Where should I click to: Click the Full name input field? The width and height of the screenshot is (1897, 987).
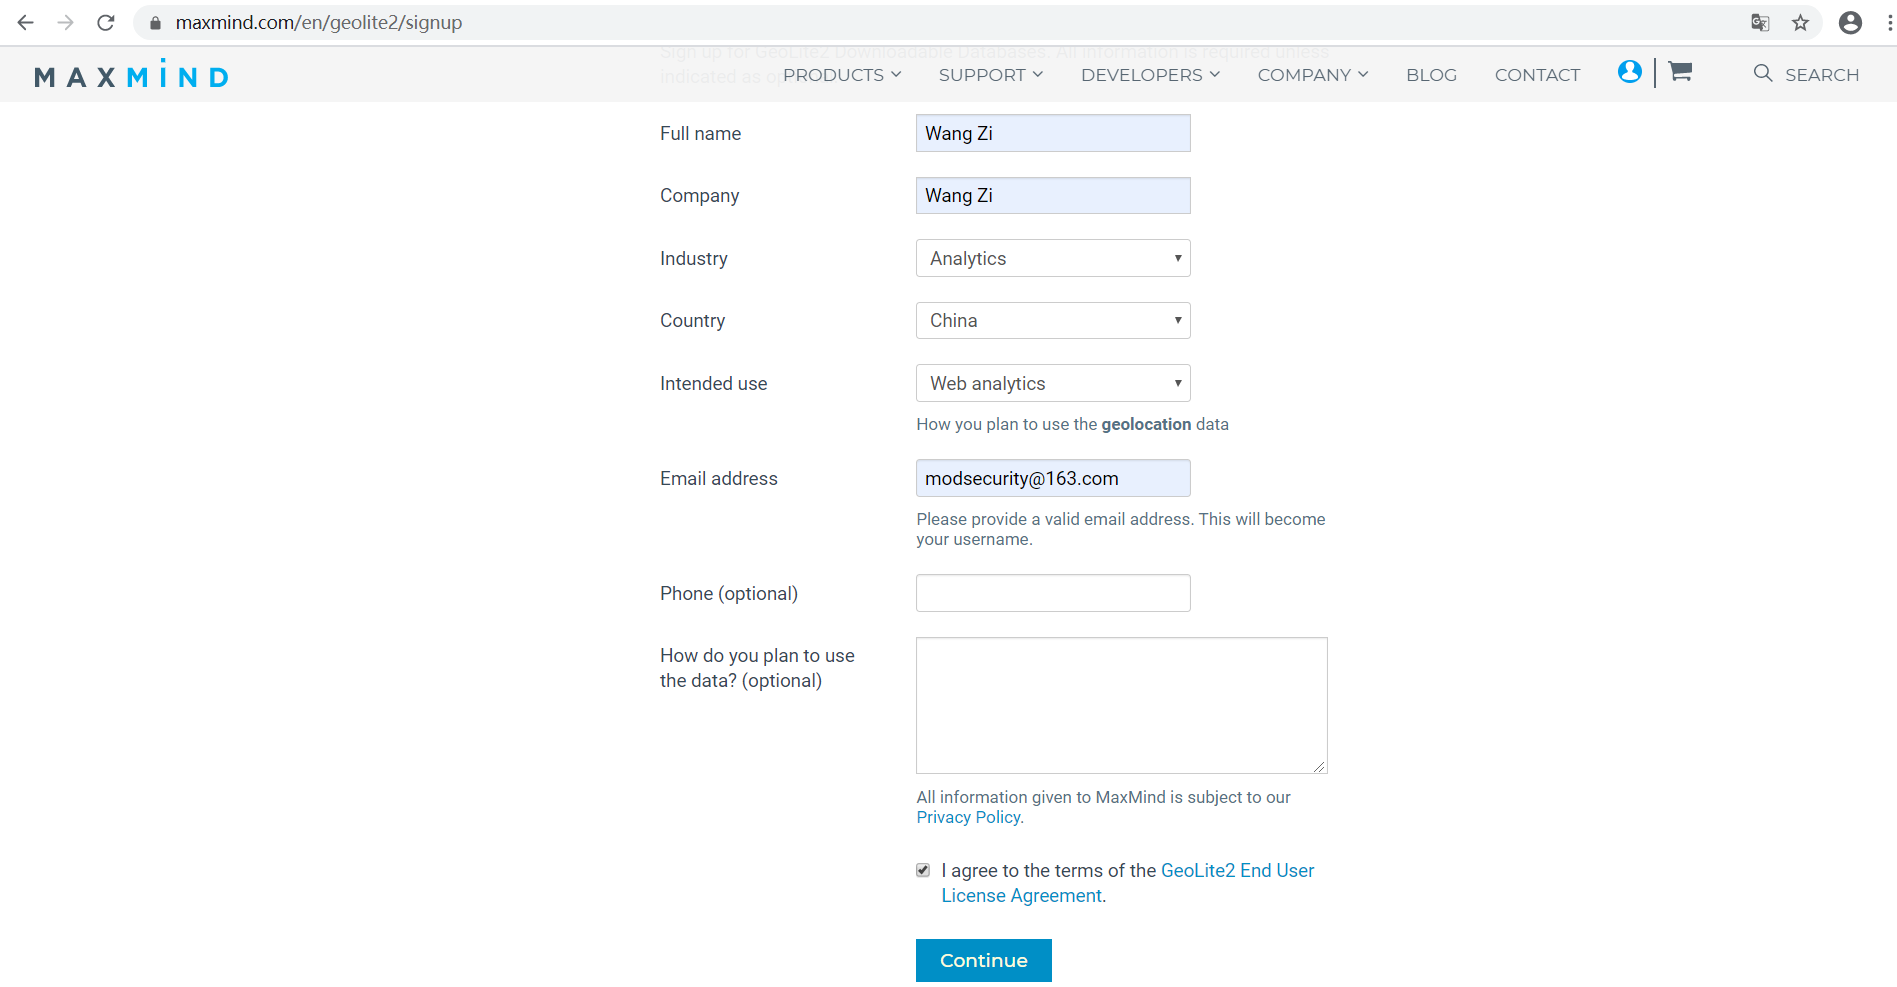[1053, 133]
